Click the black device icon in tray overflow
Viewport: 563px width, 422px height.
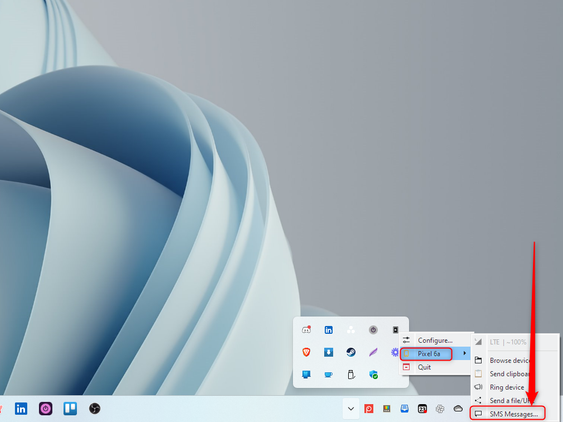[x=395, y=330]
